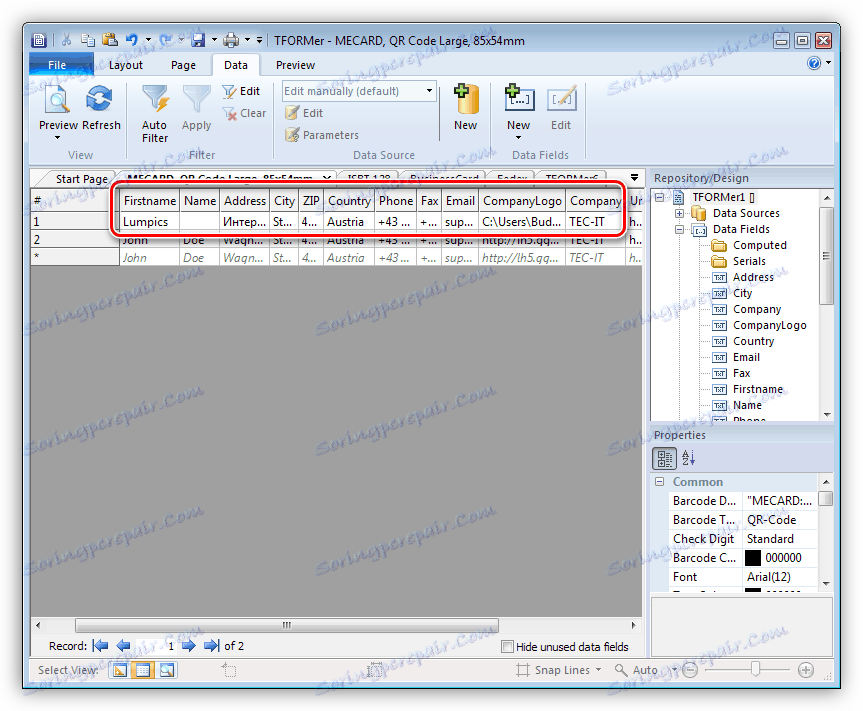Click the record number input field

click(156, 646)
